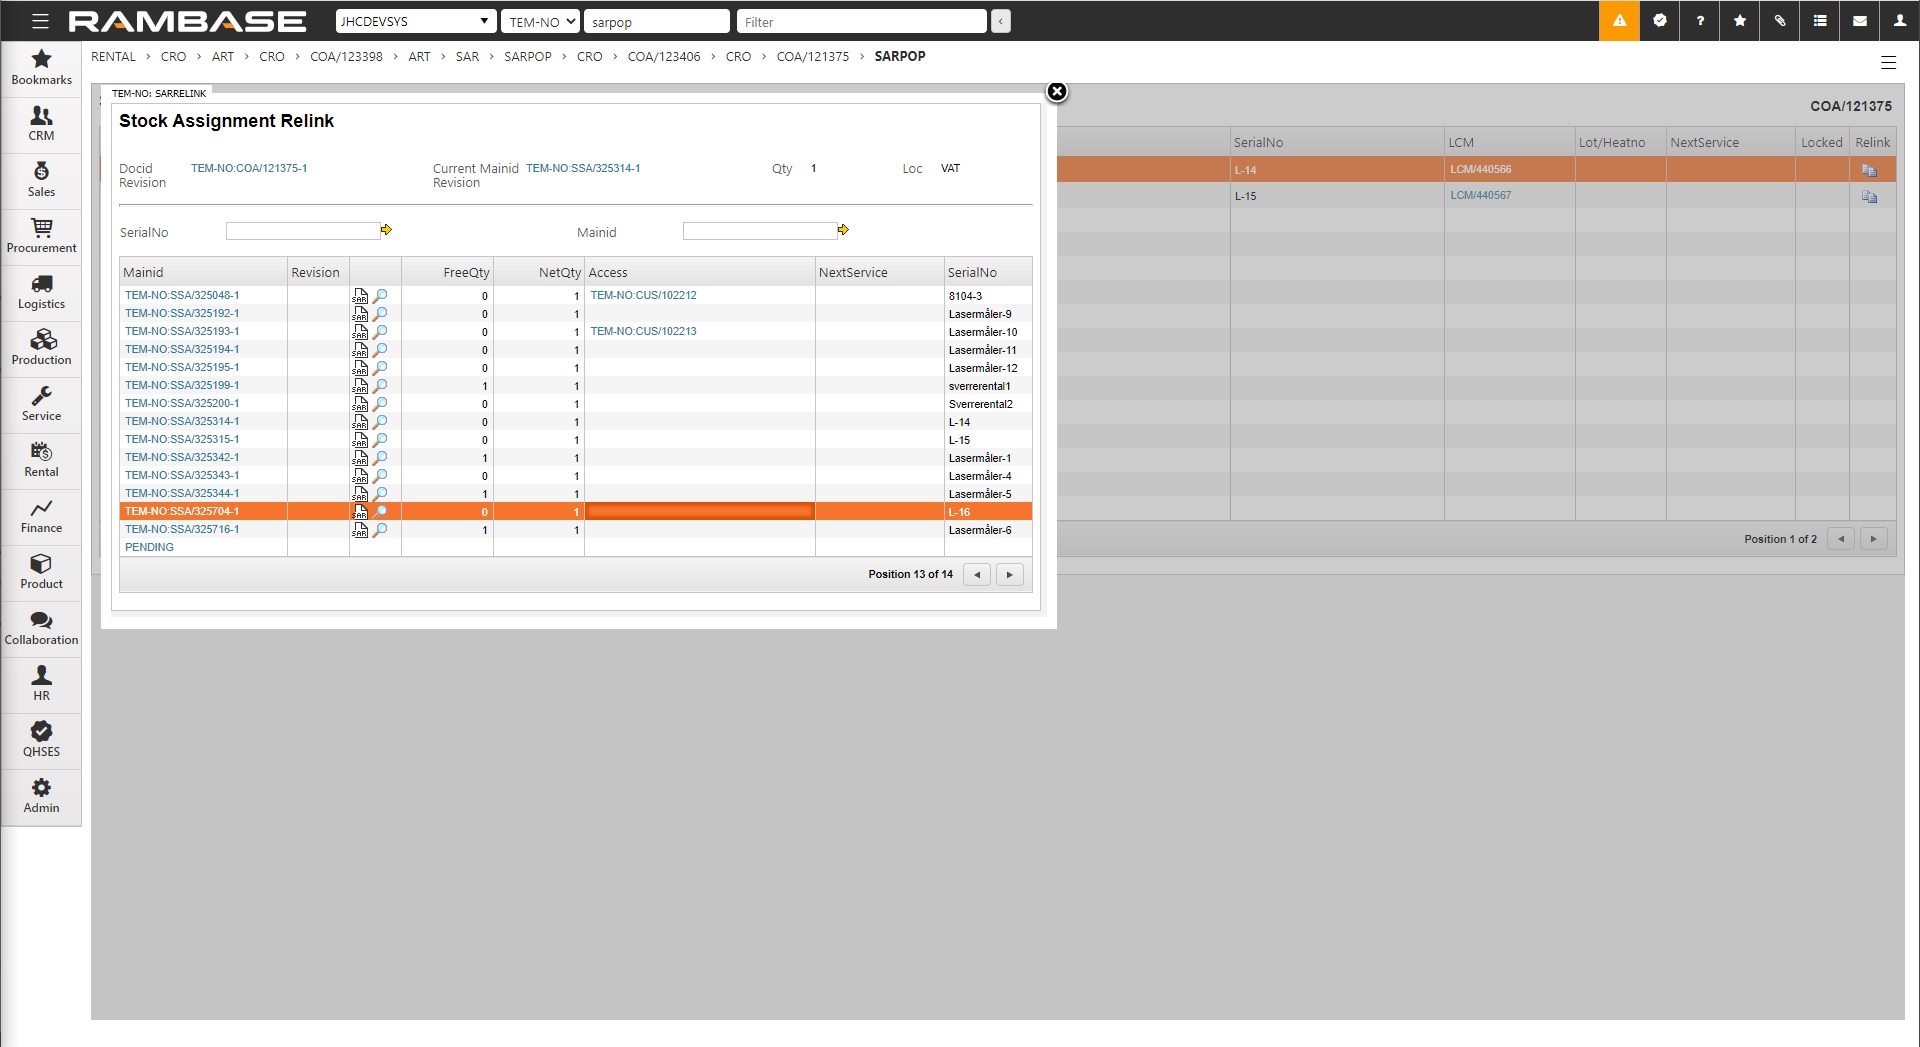This screenshot has height=1047, width=1920.
Task: Go to next position in relink list
Action: pyautogui.click(x=1009, y=575)
